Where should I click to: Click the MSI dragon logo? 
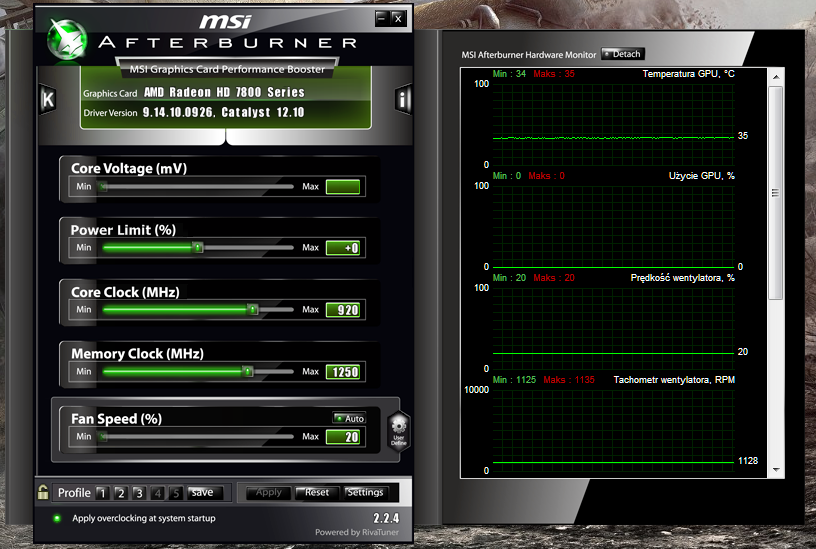66,39
